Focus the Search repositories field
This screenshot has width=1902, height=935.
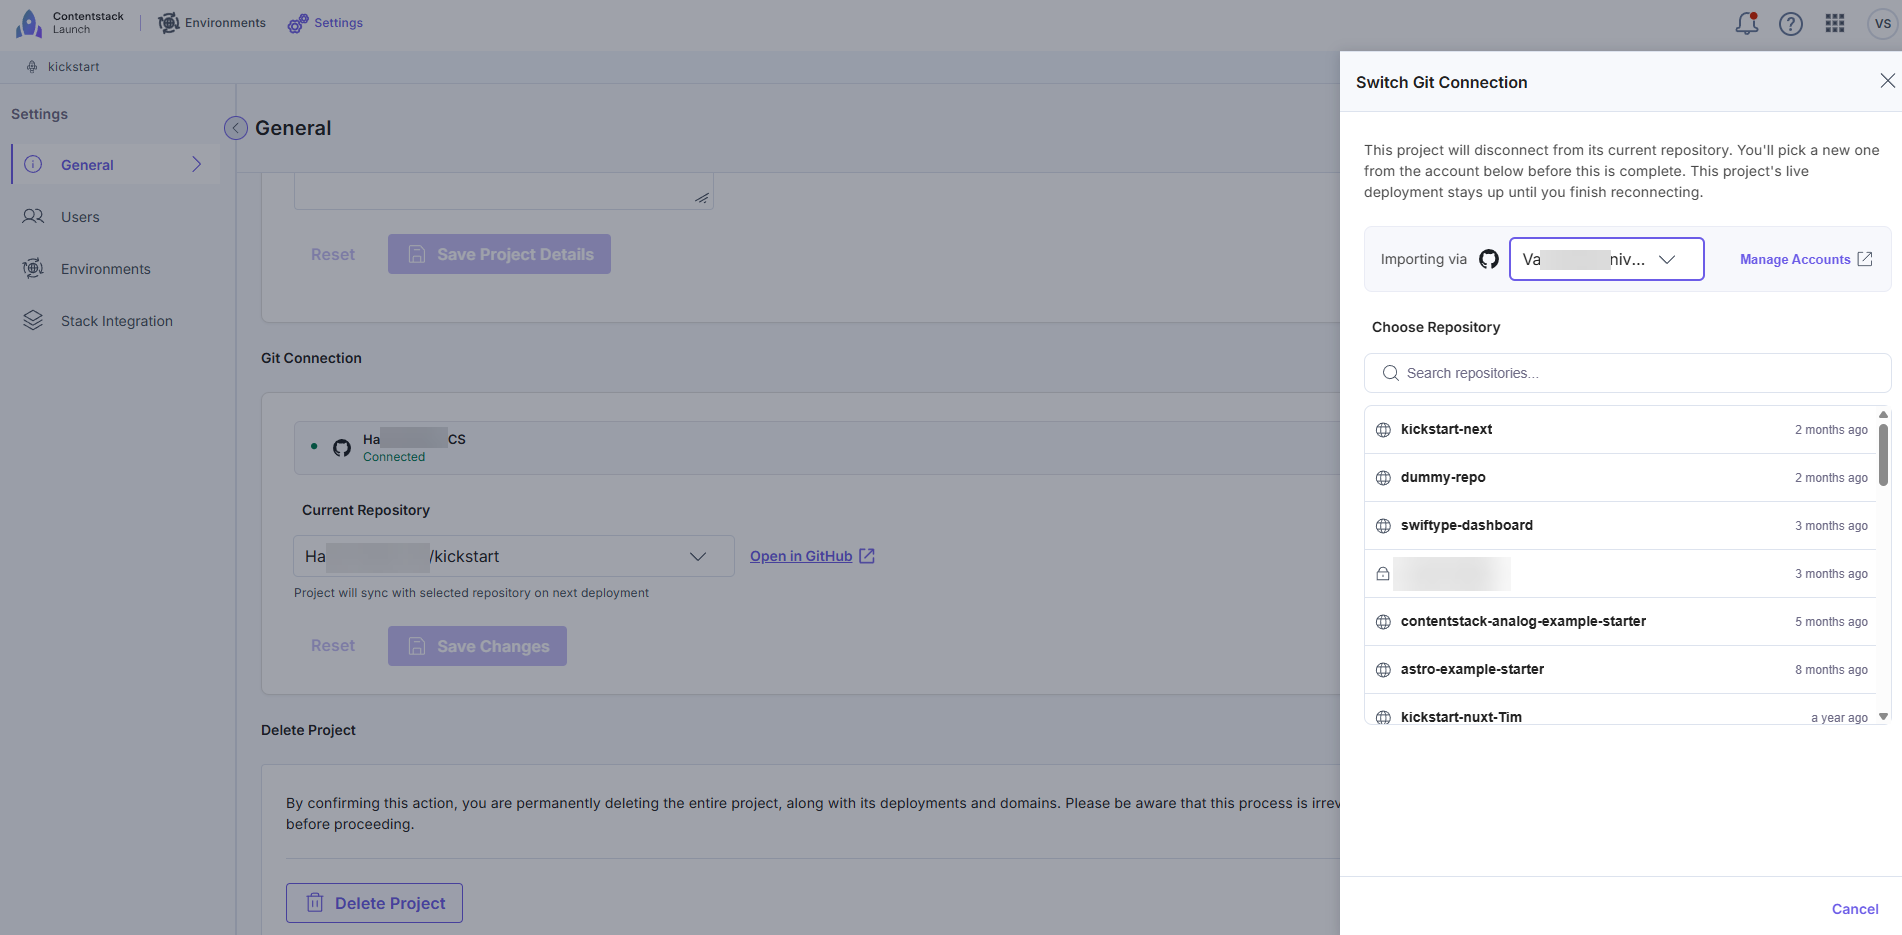point(1627,373)
